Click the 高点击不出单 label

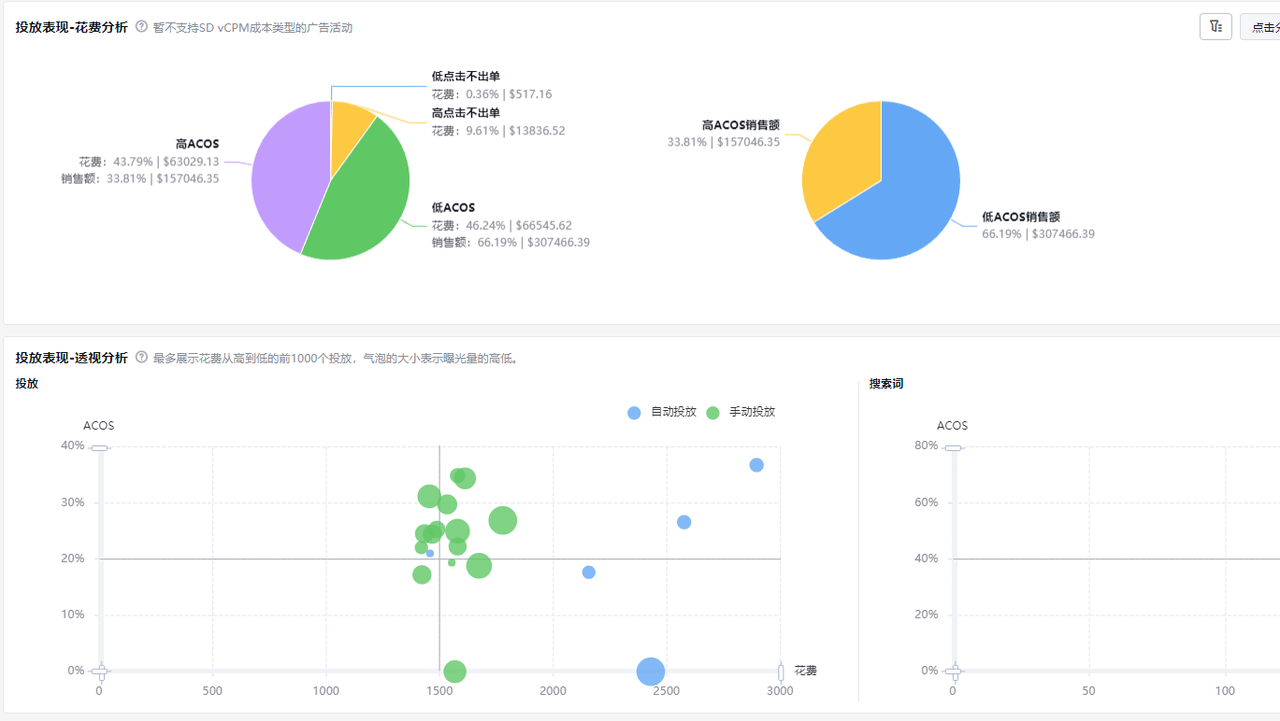point(466,113)
